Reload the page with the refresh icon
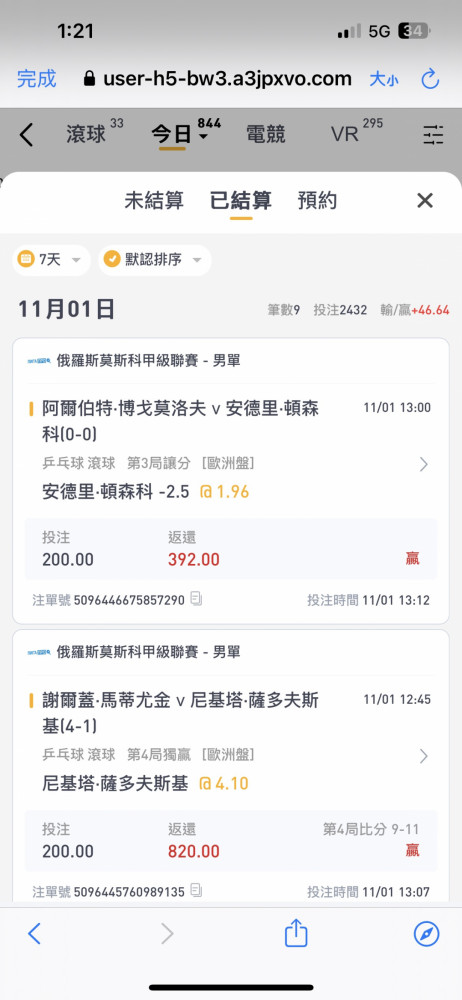The image size is (462, 1000). point(430,79)
